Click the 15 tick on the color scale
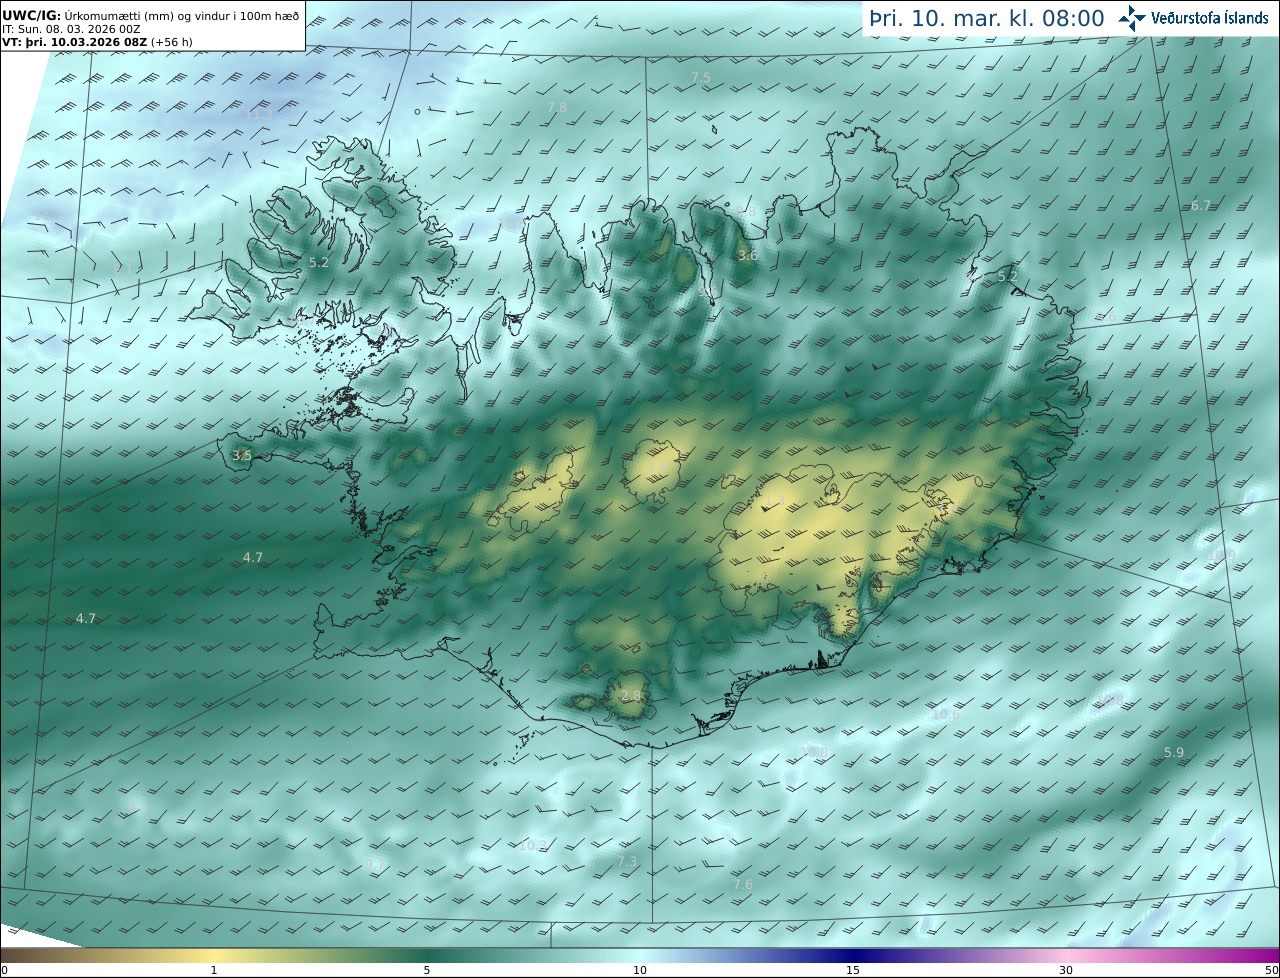Image resolution: width=1280 pixels, height=978 pixels. coord(853,970)
